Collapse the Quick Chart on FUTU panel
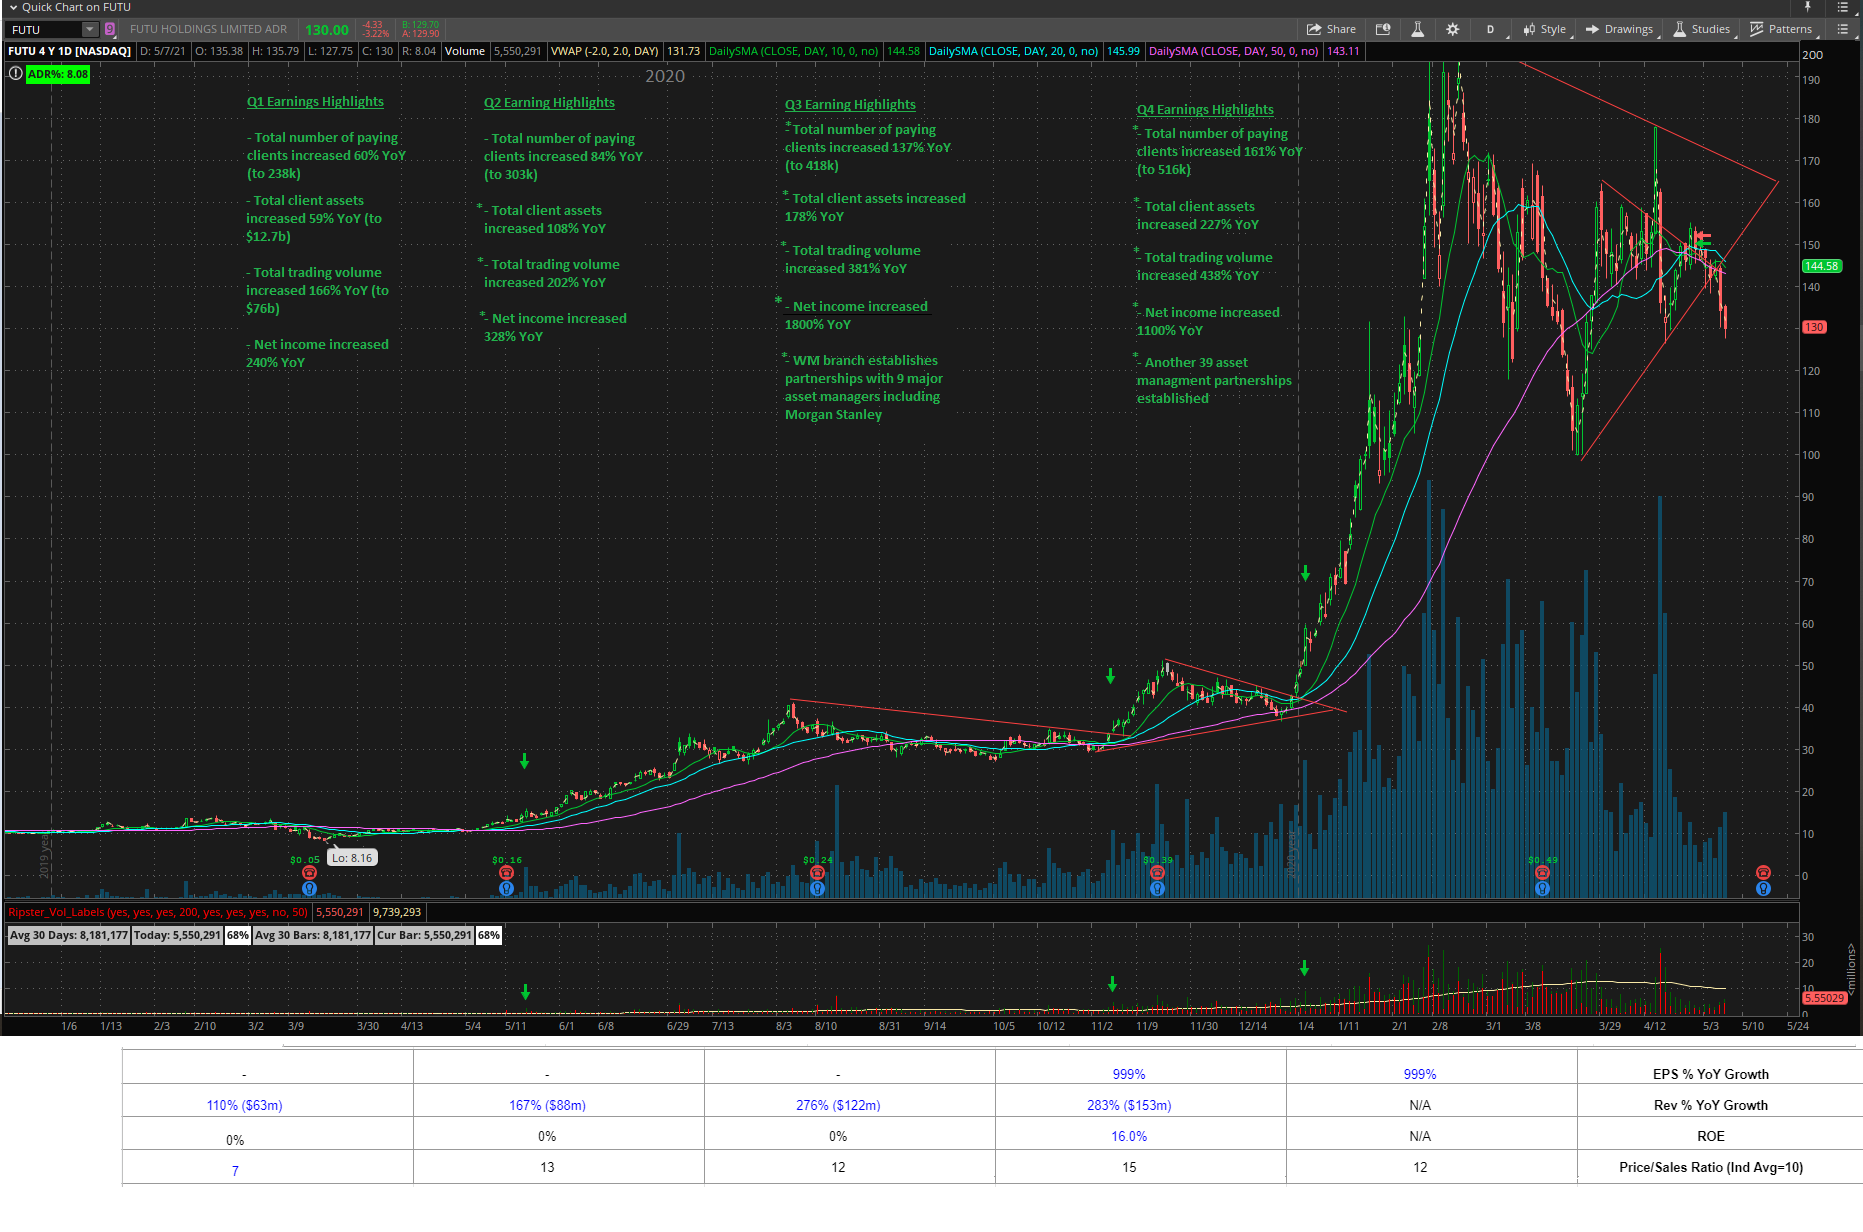 tap(13, 7)
